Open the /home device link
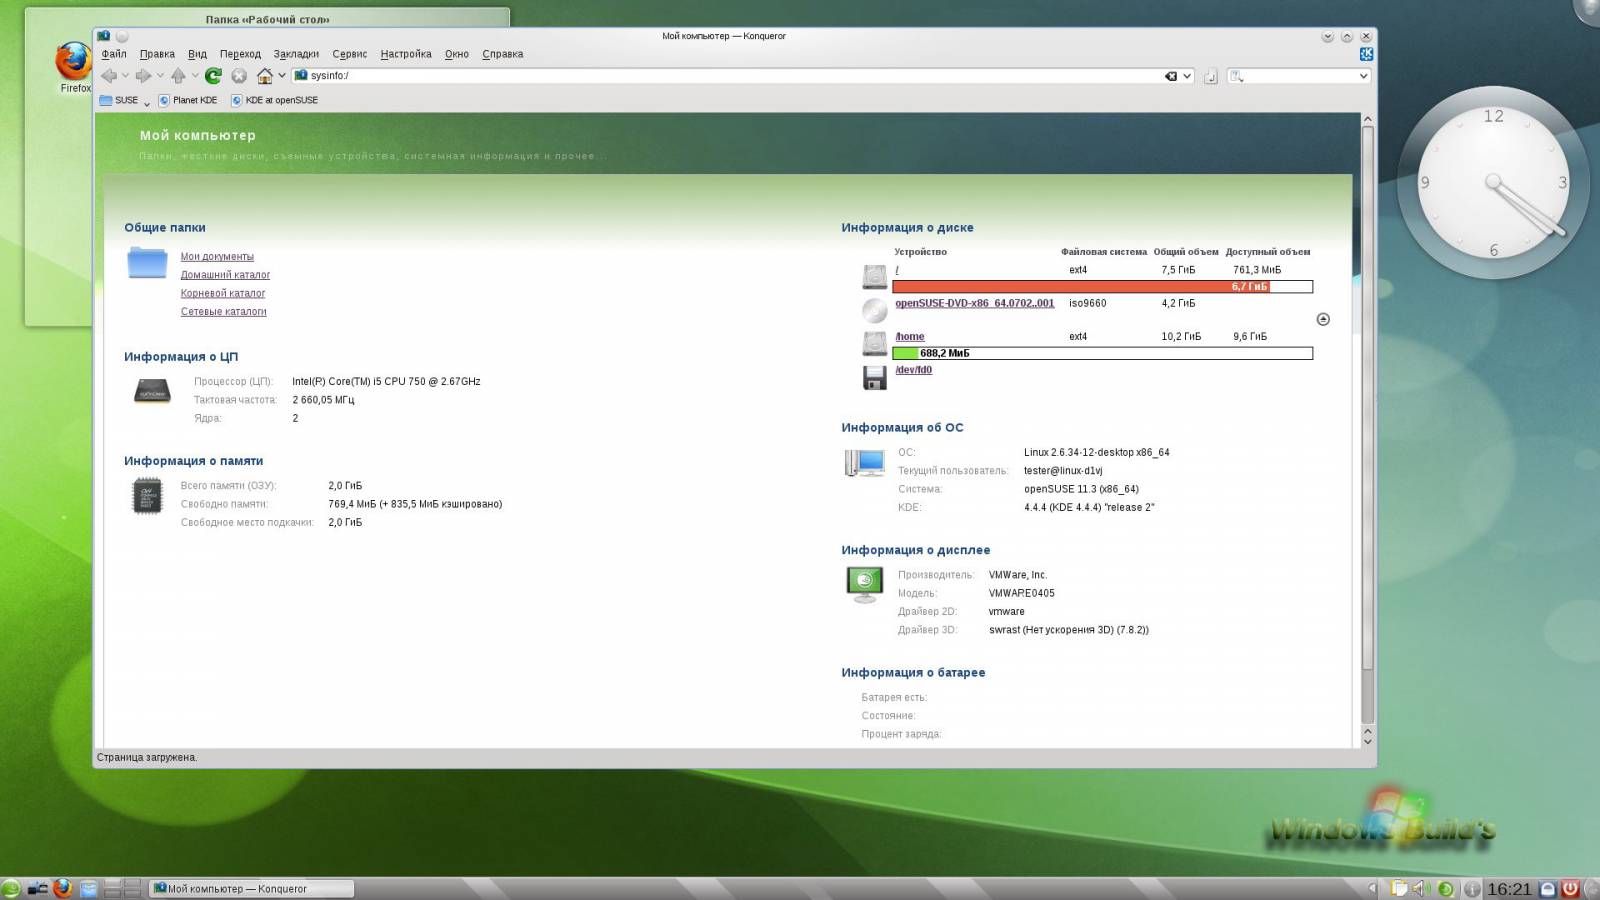The width and height of the screenshot is (1600, 900). point(910,337)
